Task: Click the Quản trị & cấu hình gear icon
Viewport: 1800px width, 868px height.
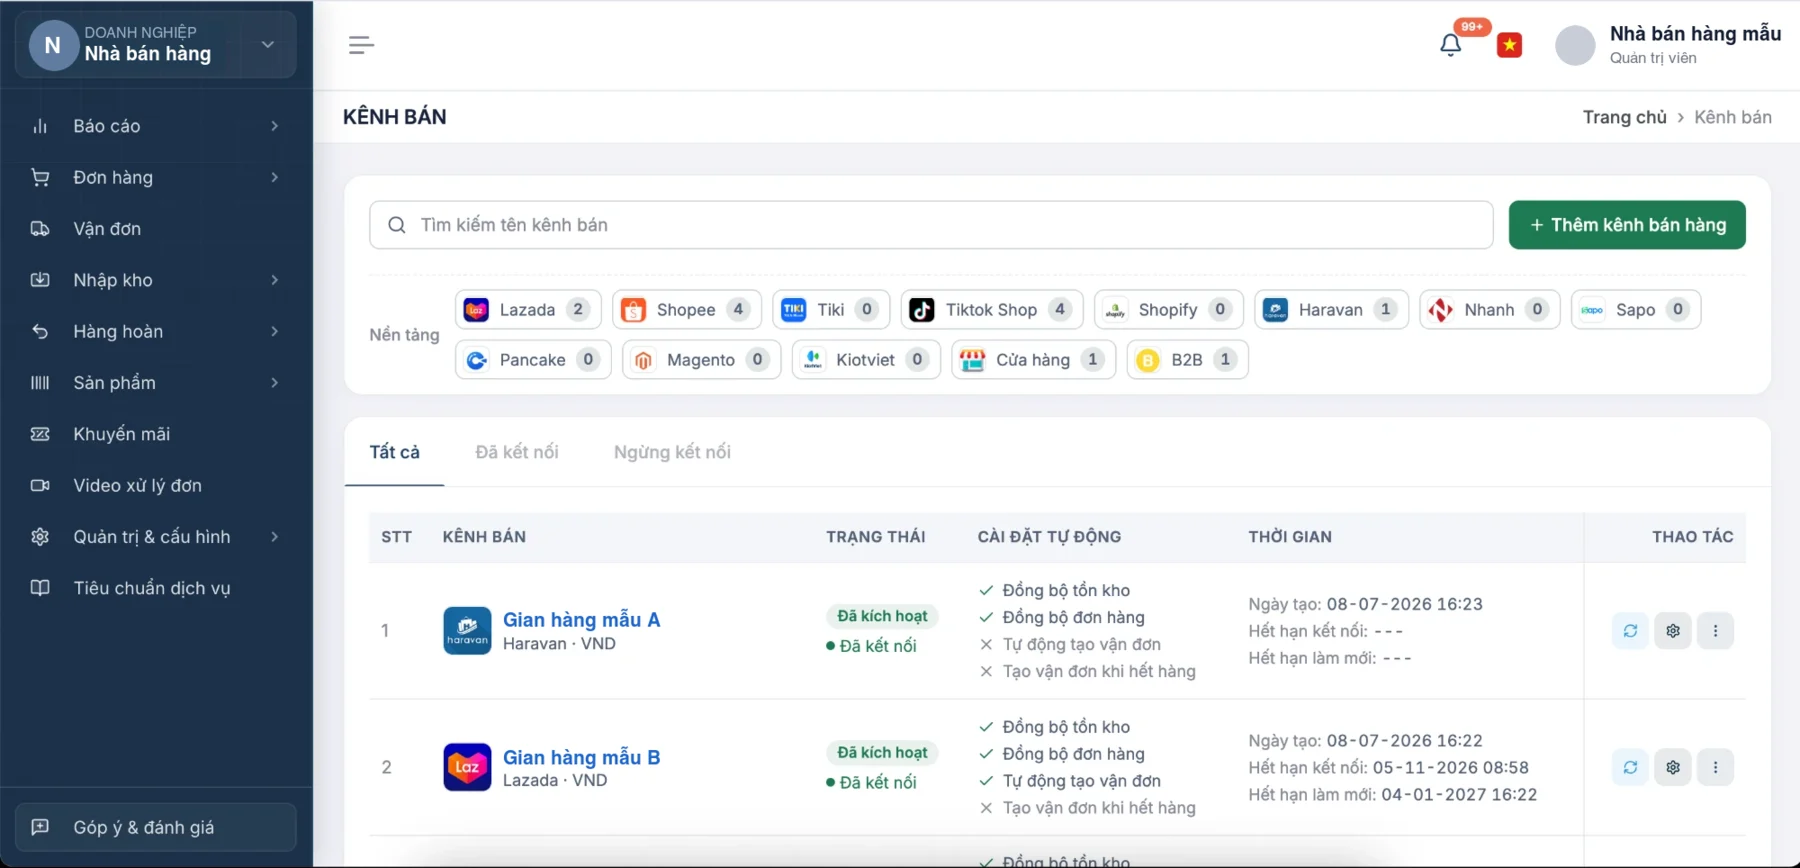Action: point(40,537)
